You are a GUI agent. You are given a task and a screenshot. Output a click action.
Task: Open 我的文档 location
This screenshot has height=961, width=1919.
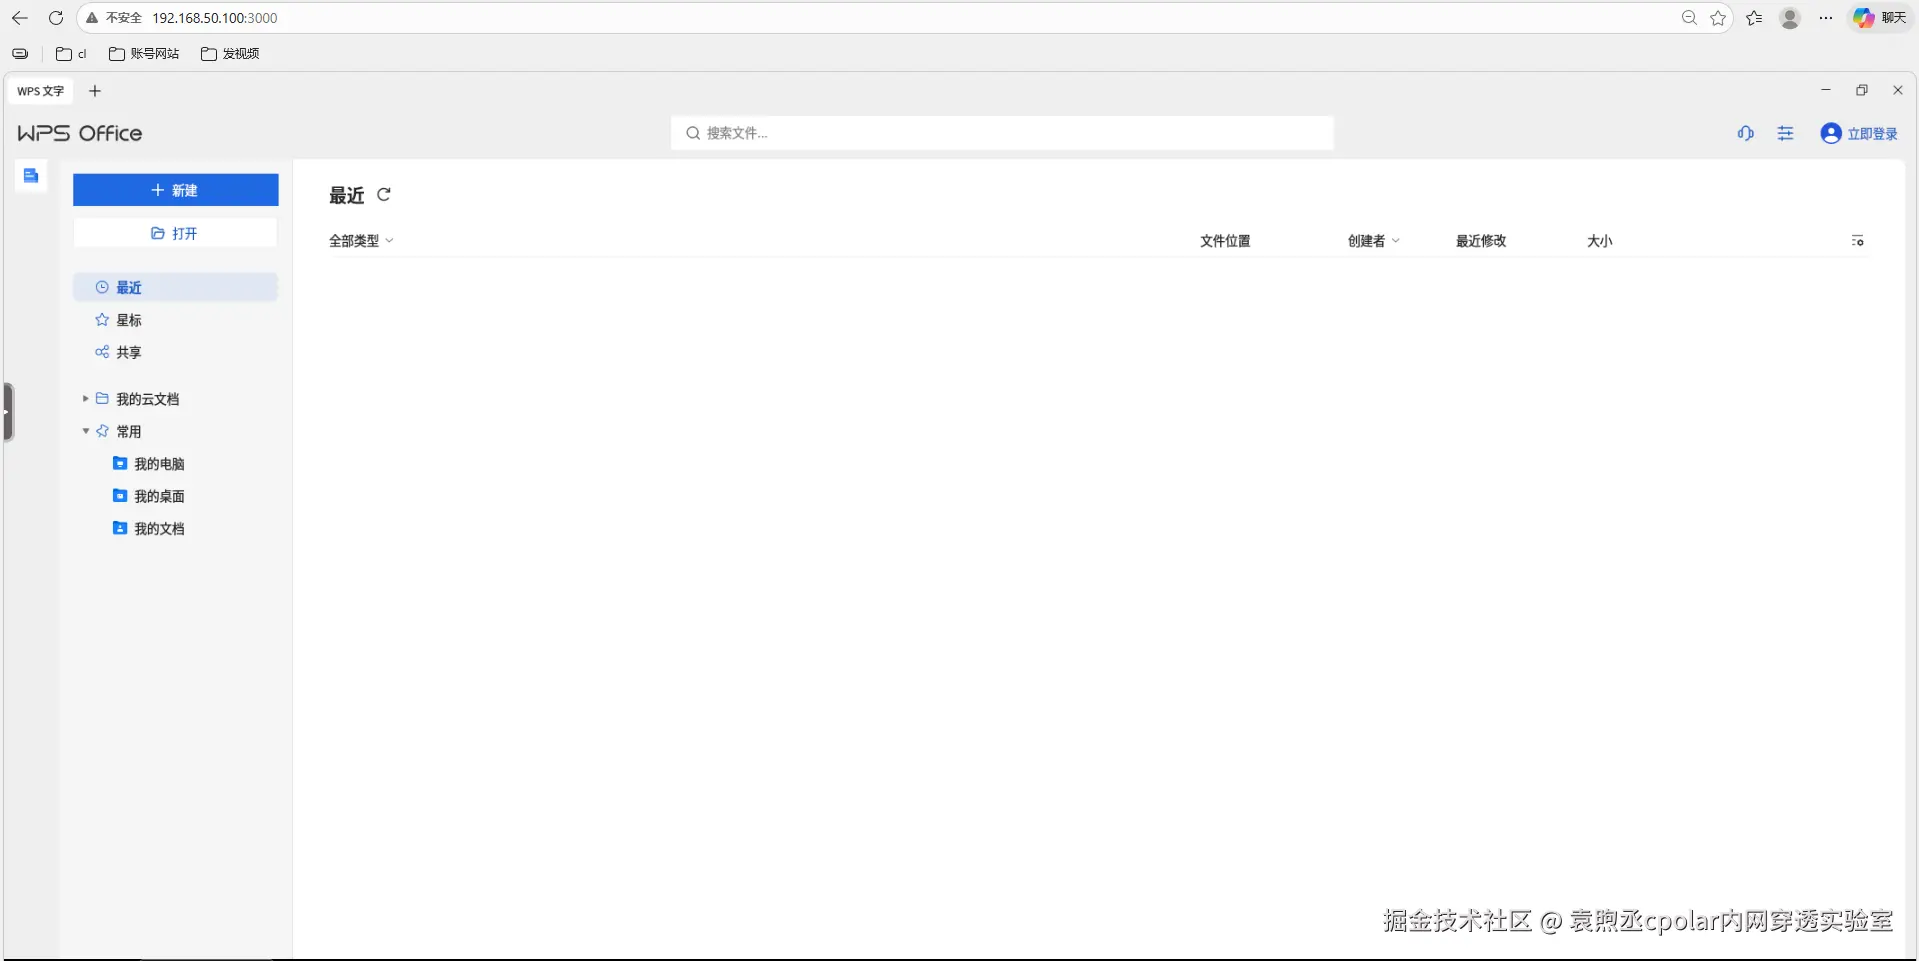pos(159,528)
